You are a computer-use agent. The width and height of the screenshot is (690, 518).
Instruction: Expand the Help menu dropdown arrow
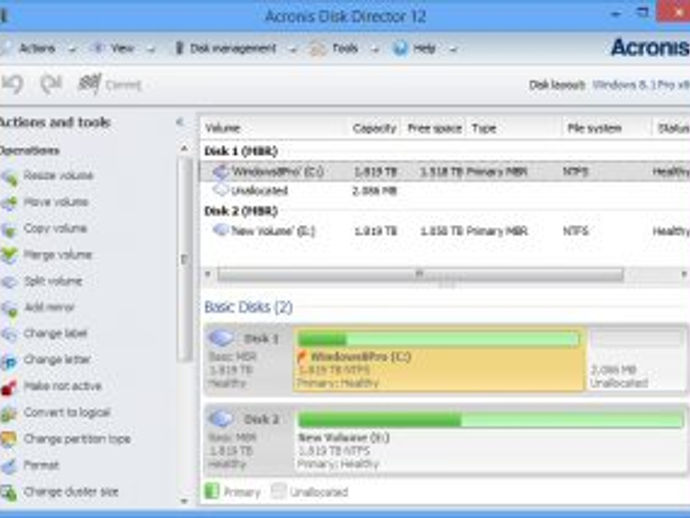[x=453, y=49]
